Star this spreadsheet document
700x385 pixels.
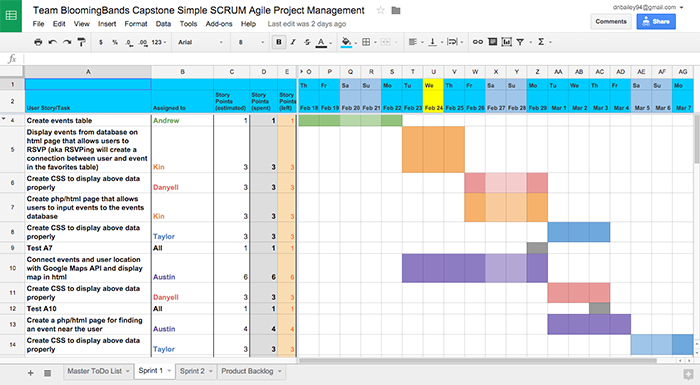click(x=380, y=10)
